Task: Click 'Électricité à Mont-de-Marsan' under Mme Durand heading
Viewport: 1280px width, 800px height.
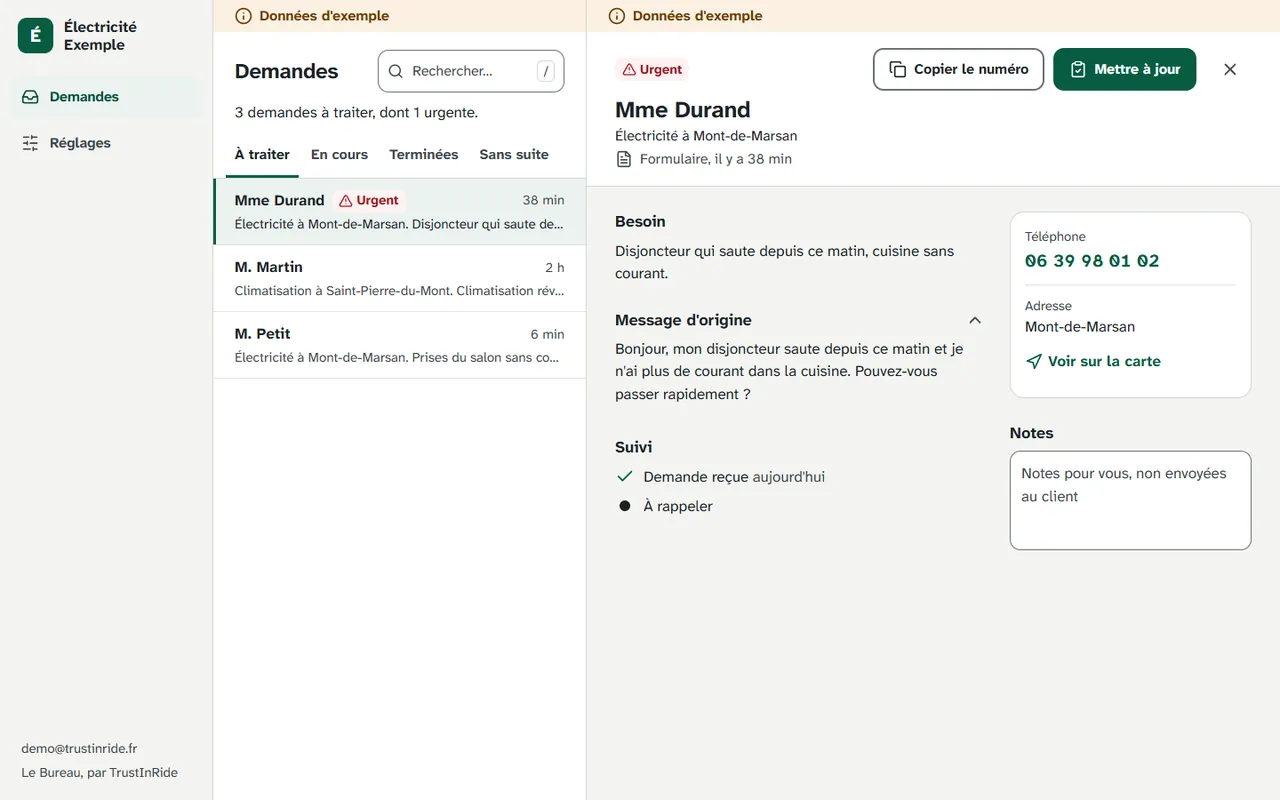Action: (706, 135)
